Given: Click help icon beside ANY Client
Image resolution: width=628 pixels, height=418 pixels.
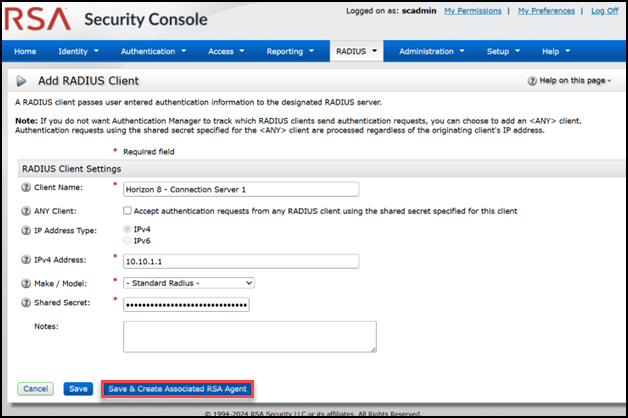Looking at the screenshot, I should tap(25, 211).
